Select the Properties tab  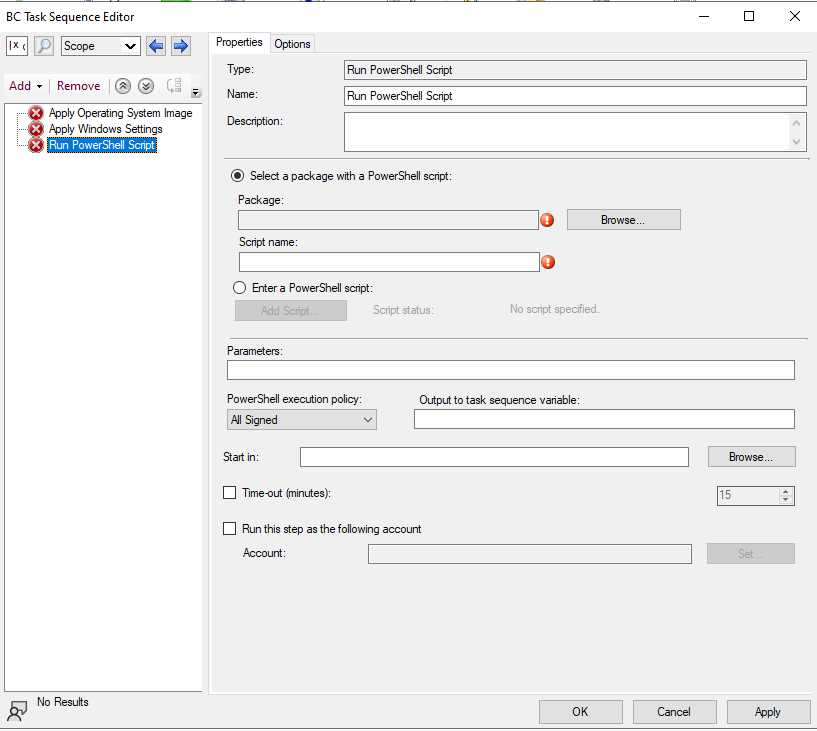[240, 43]
